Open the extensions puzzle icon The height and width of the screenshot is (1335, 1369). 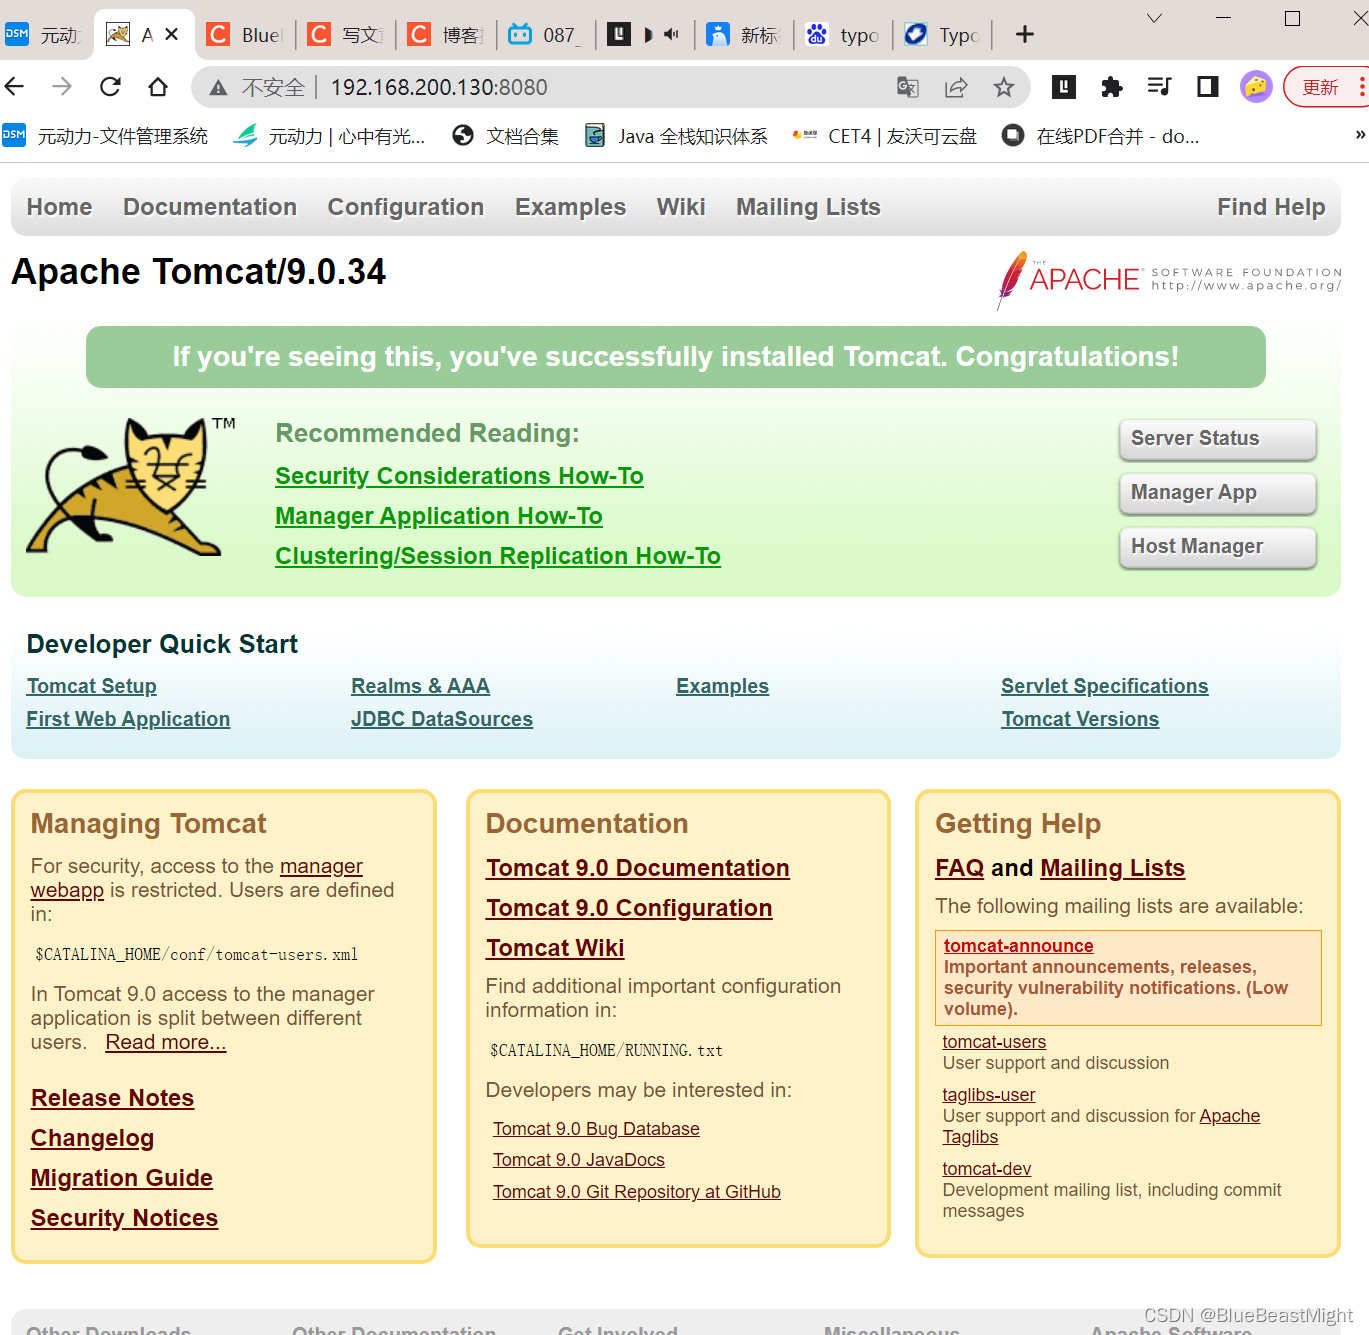tap(1112, 87)
